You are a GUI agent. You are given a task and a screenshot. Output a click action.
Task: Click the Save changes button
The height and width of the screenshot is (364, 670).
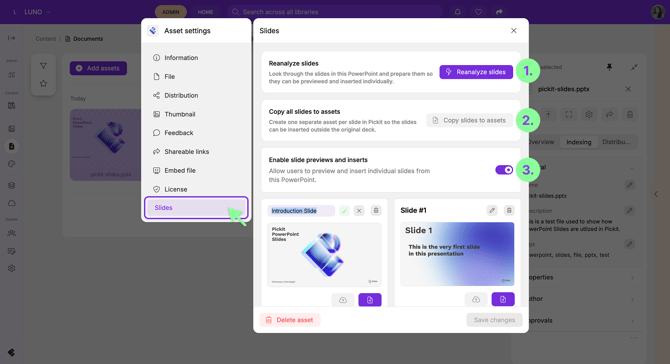[x=494, y=320]
